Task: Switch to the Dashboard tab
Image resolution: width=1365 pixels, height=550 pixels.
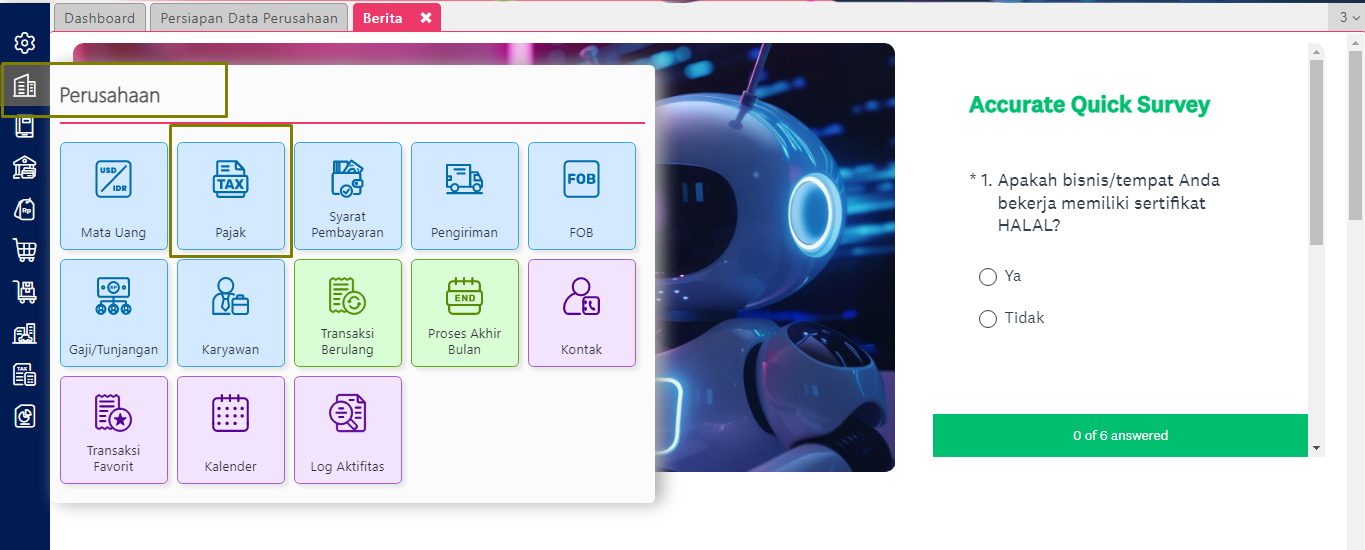Action: click(100, 18)
